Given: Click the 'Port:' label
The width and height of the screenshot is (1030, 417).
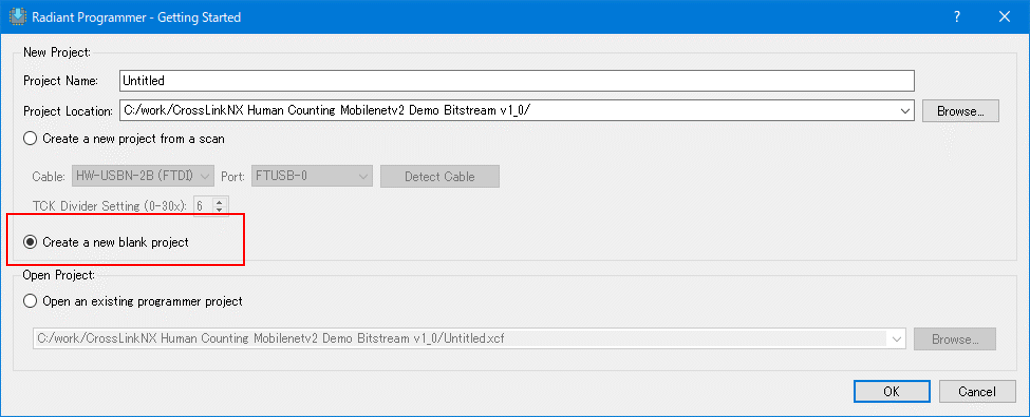Looking at the screenshot, I should coord(233,177).
